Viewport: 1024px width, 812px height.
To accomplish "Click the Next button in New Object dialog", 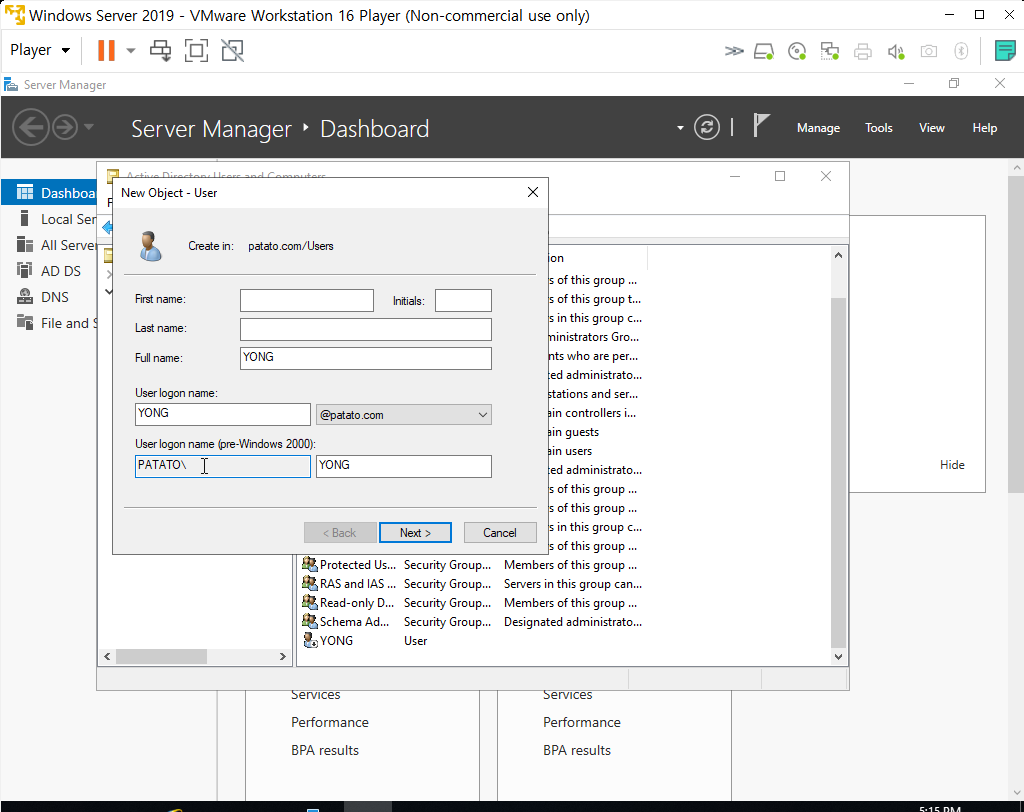I will click(415, 532).
